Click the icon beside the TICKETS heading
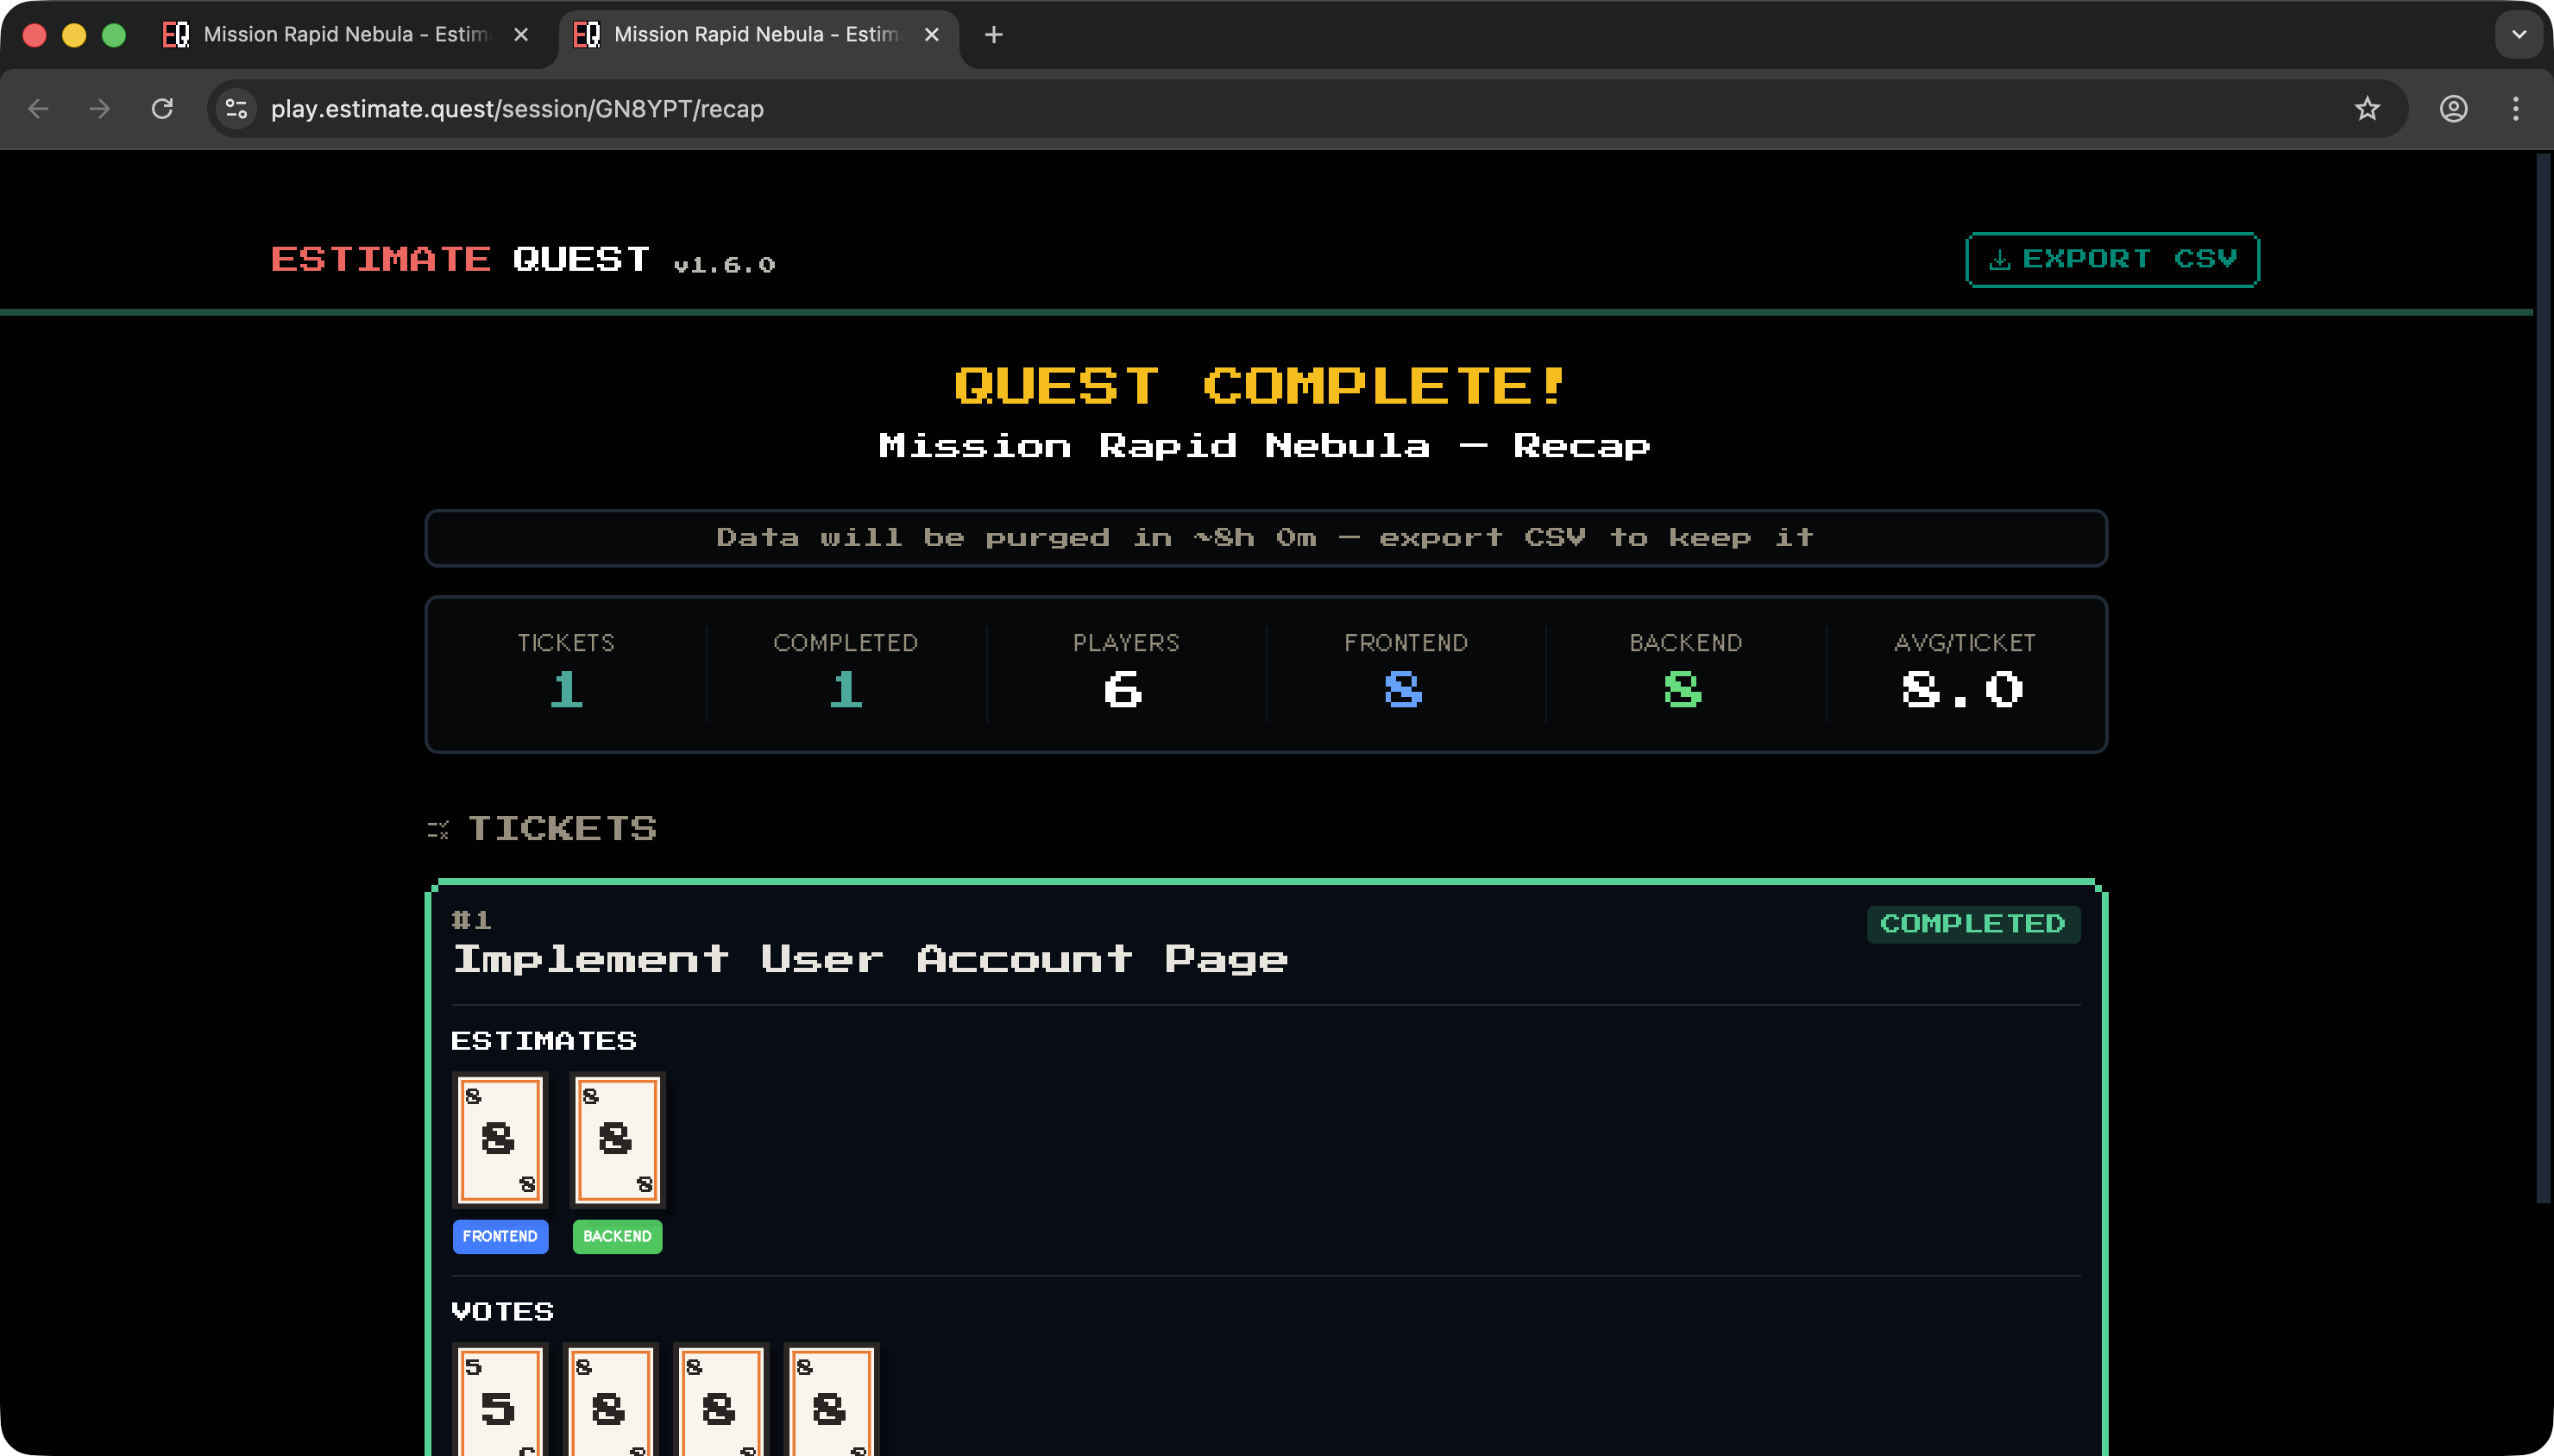Screen dimensions: 2554x1456 pyautogui.click(x=440, y=828)
